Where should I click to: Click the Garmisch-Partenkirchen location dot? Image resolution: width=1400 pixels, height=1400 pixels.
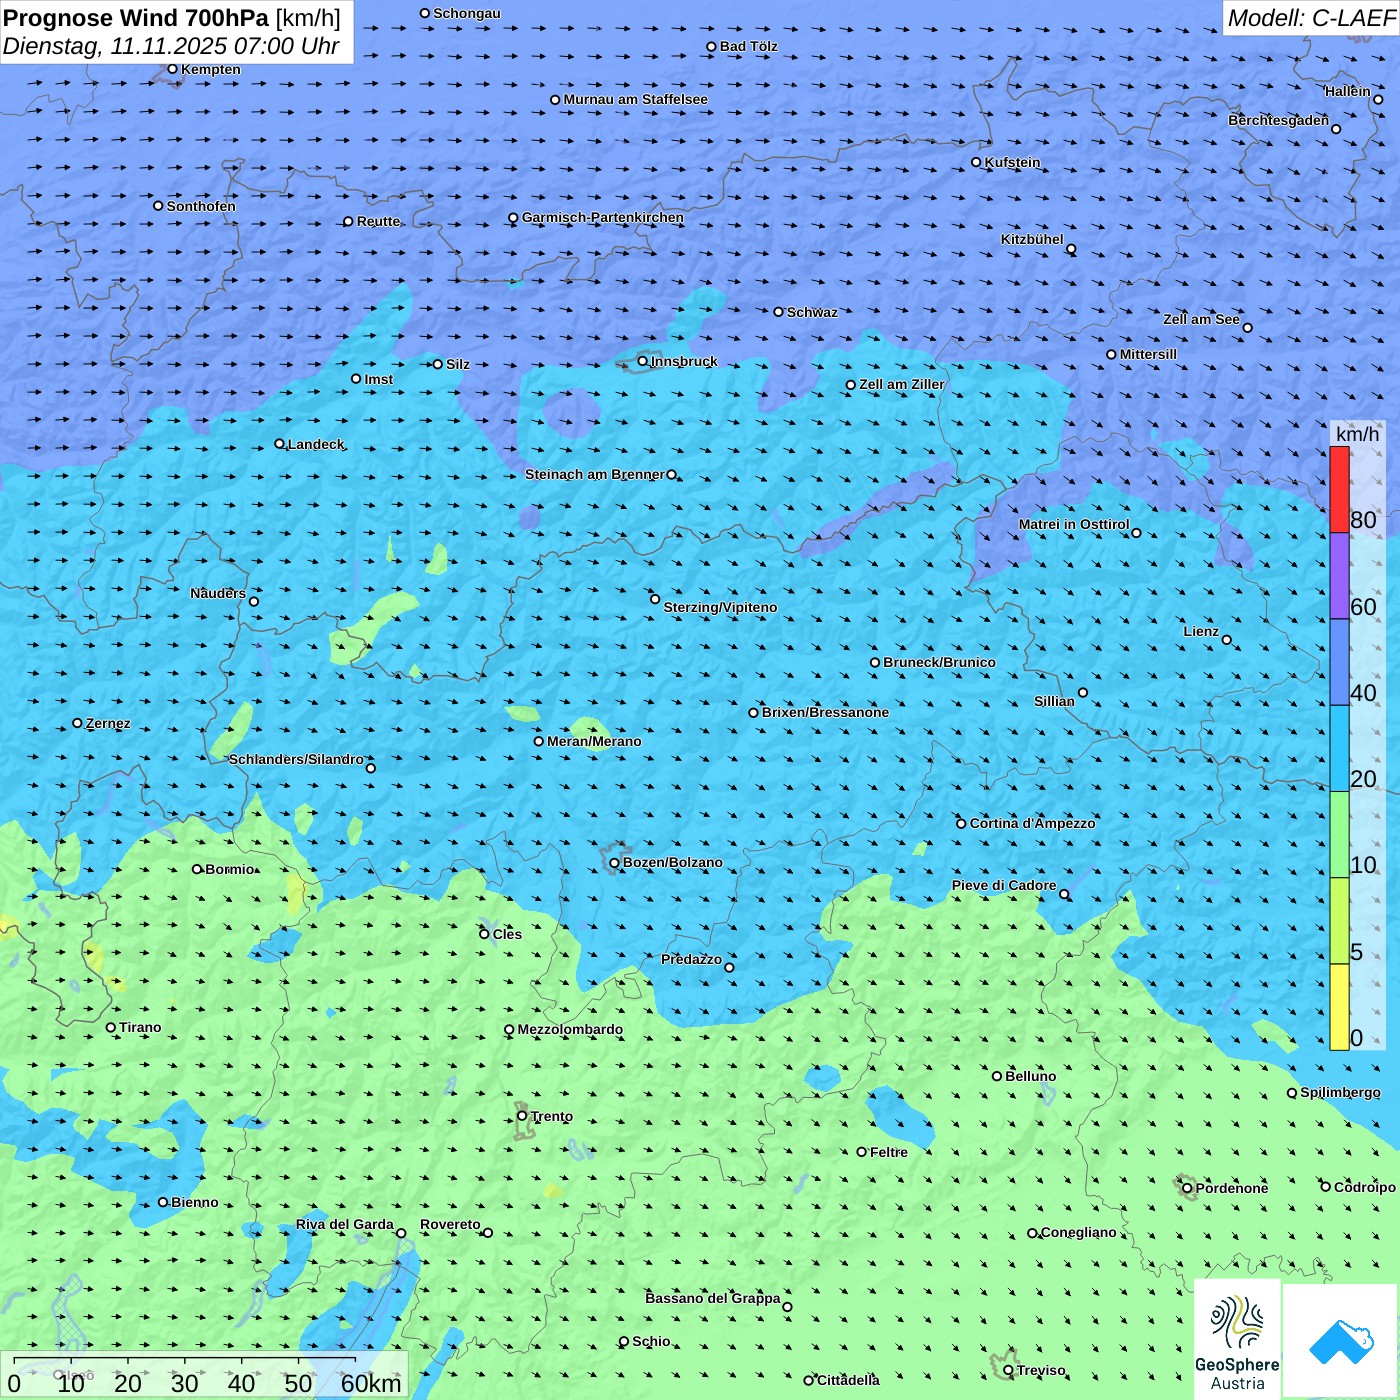pyautogui.click(x=514, y=218)
